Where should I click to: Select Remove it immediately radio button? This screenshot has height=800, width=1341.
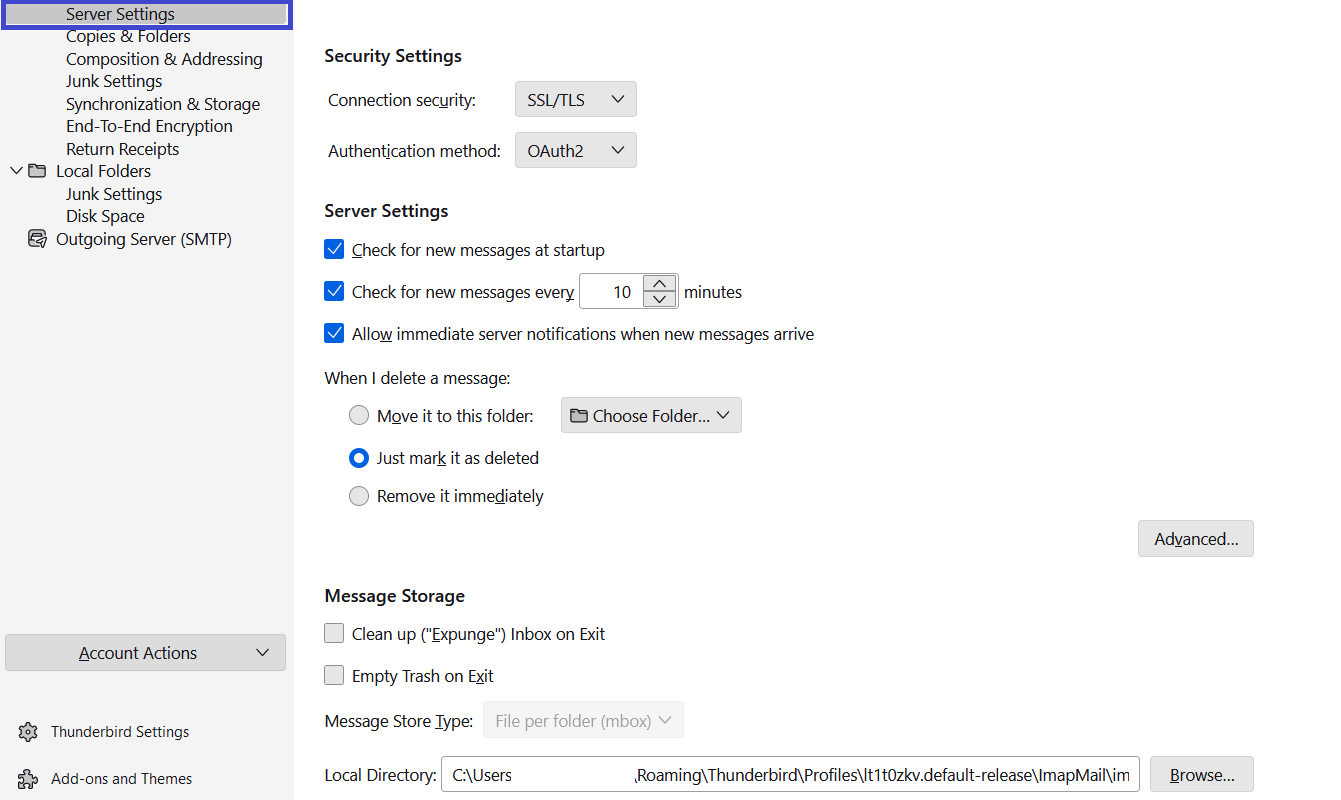click(359, 495)
